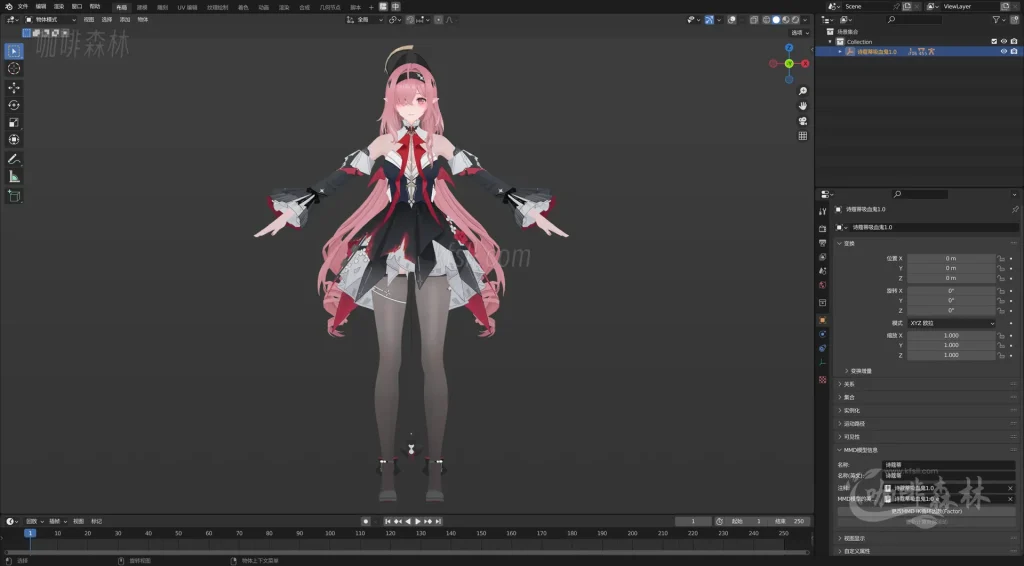The width and height of the screenshot is (1024, 566).
Task: Expand the selected armature in outliner
Action: tap(840, 52)
